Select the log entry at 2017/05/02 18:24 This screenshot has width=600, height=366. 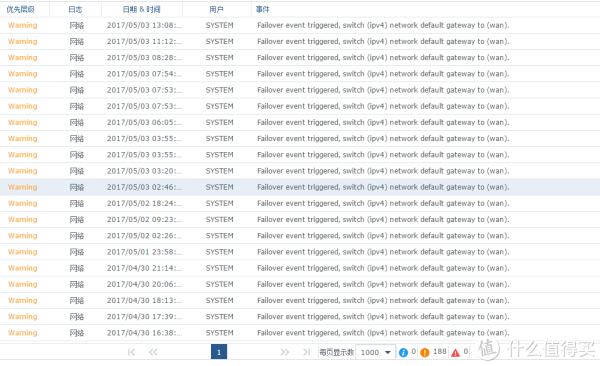[300, 203]
